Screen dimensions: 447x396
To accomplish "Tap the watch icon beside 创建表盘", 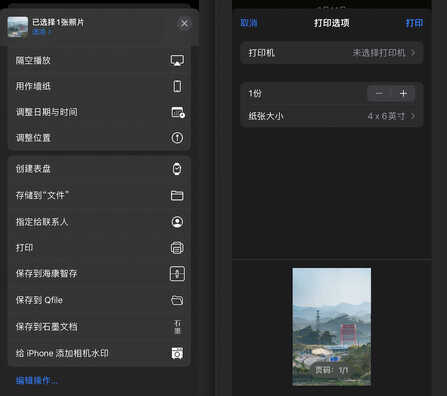I will click(177, 169).
